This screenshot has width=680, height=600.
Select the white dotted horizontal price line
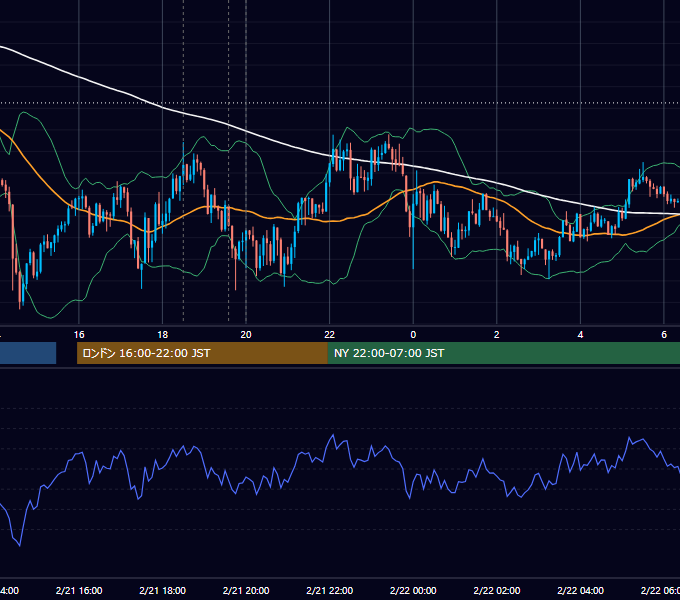tap(340, 103)
